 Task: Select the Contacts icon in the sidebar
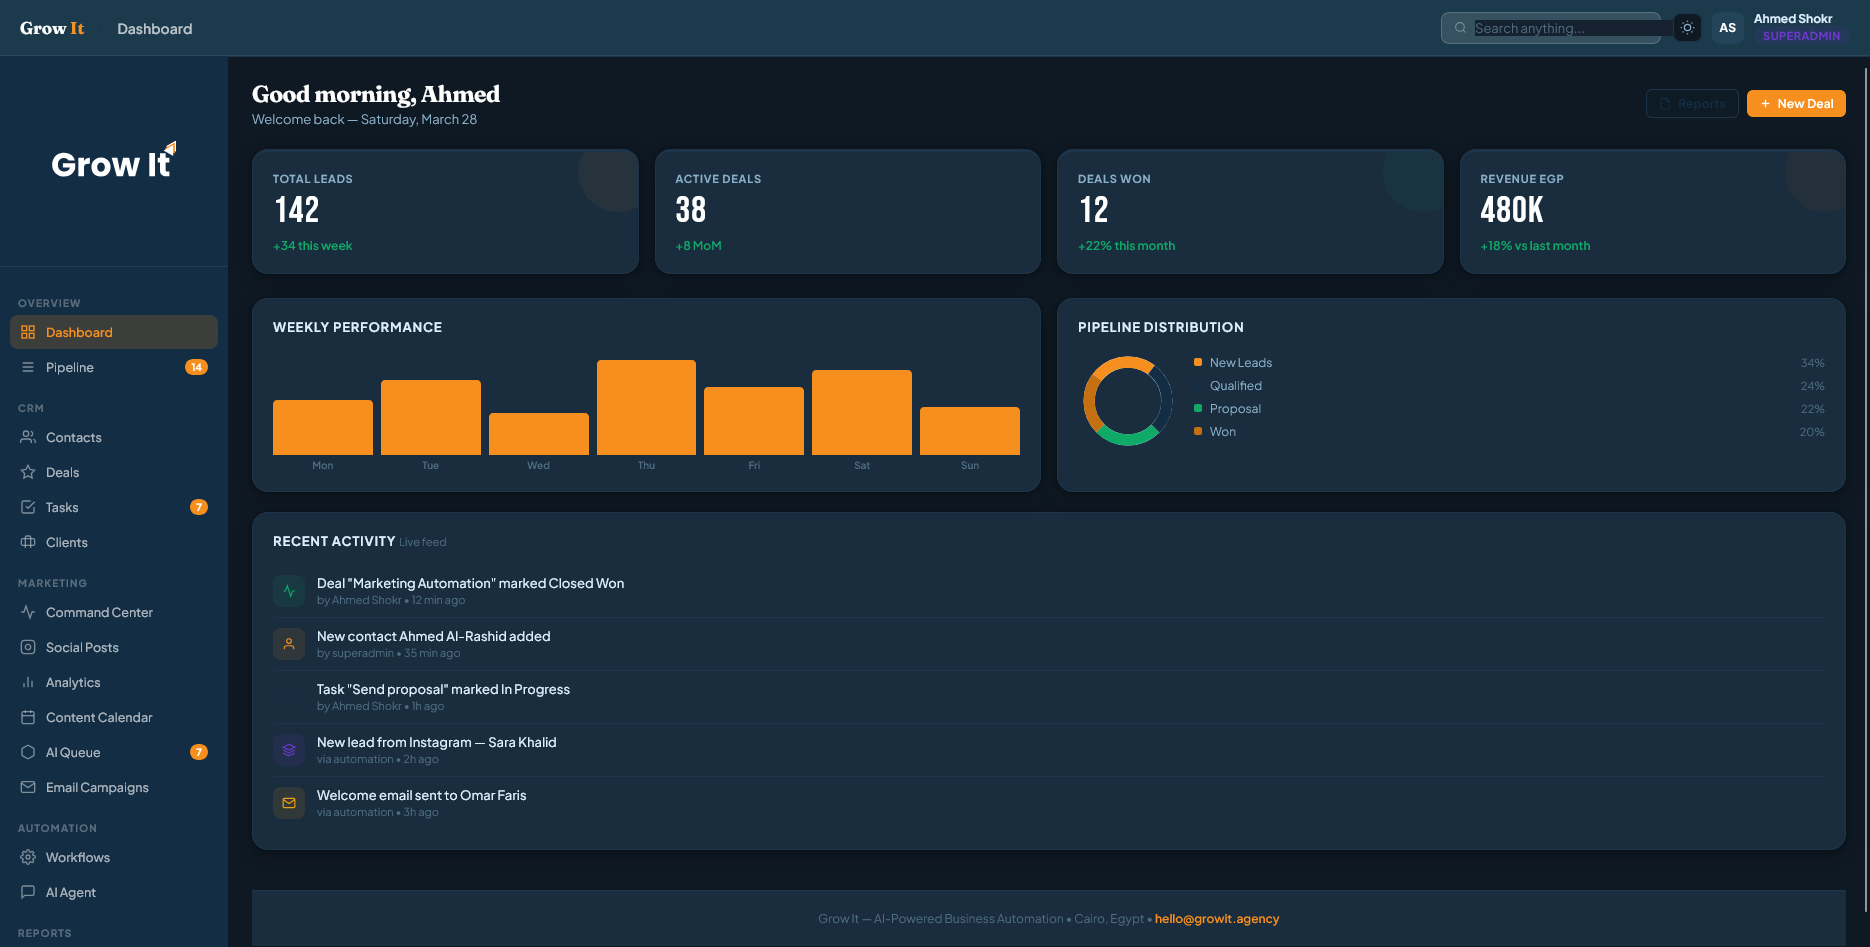pos(28,437)
